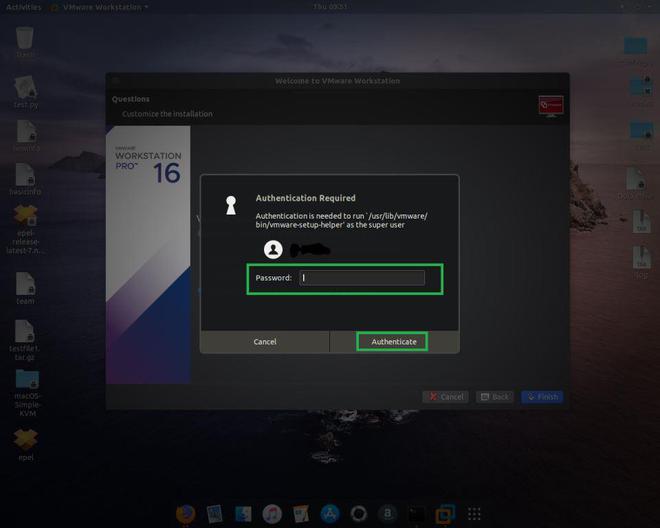Open the VMware Workstation app menu

(x=100, y=7)
